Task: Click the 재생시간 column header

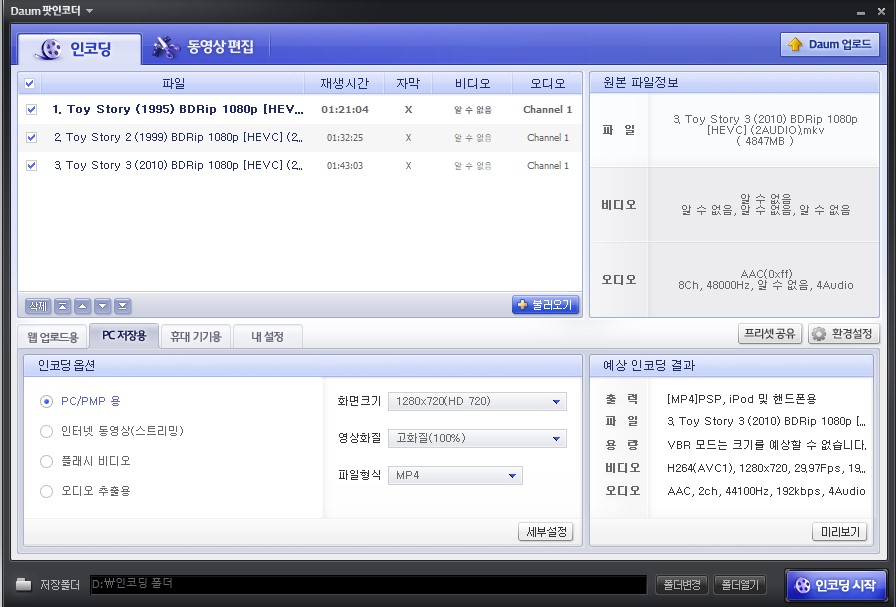Action: [x=345, y=83]
